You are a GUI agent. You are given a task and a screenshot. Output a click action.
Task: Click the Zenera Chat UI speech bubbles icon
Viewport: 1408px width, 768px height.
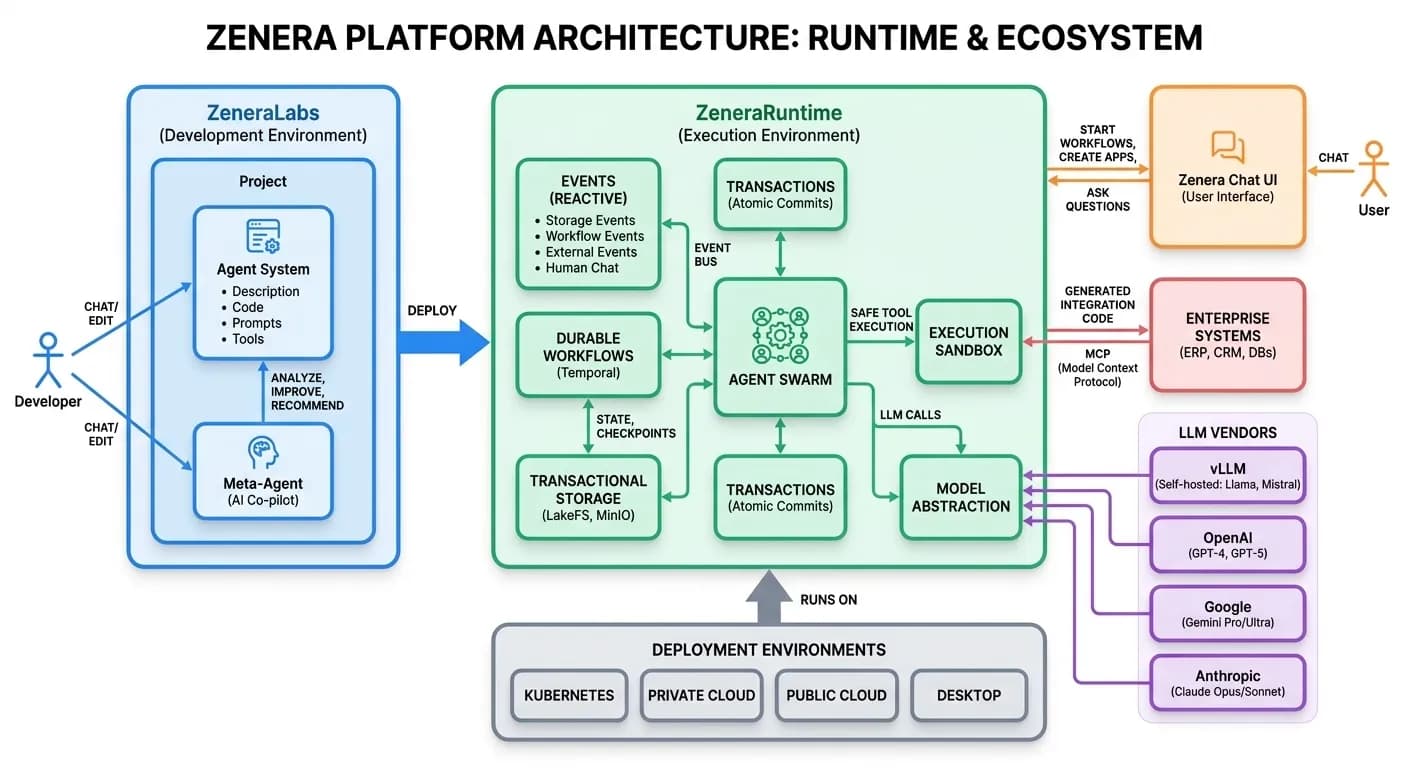tap(1227, 148)
